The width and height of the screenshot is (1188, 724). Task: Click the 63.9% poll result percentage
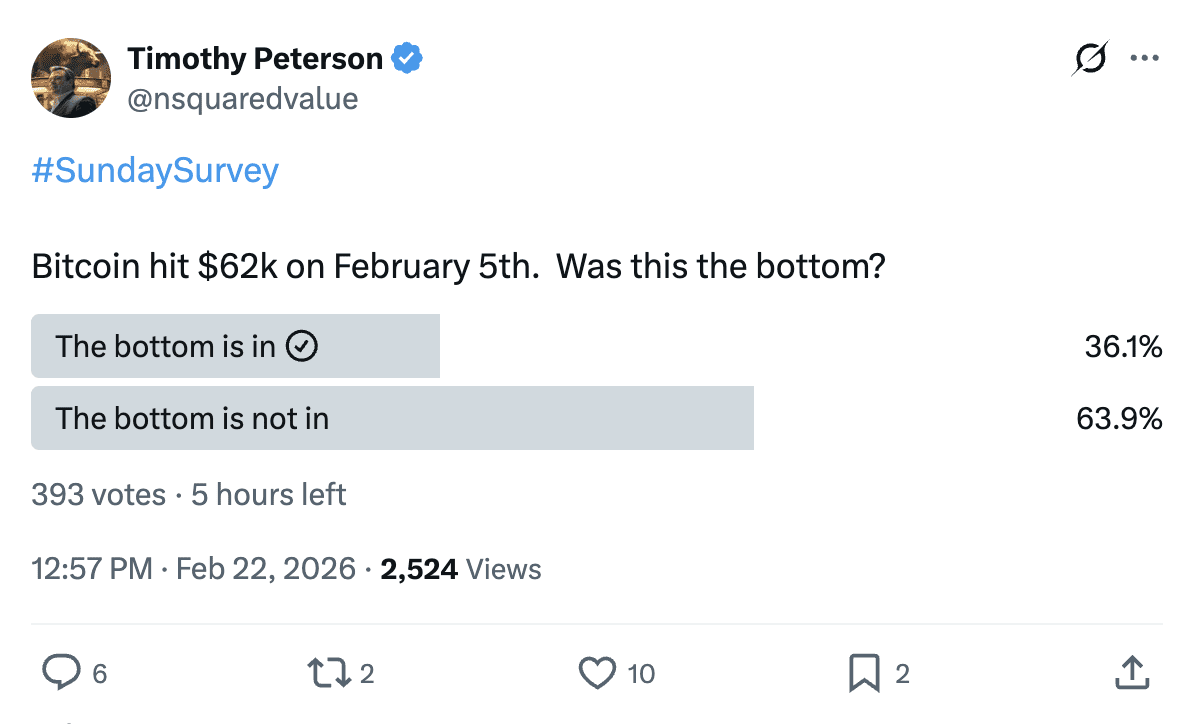tap(1119, 418)
